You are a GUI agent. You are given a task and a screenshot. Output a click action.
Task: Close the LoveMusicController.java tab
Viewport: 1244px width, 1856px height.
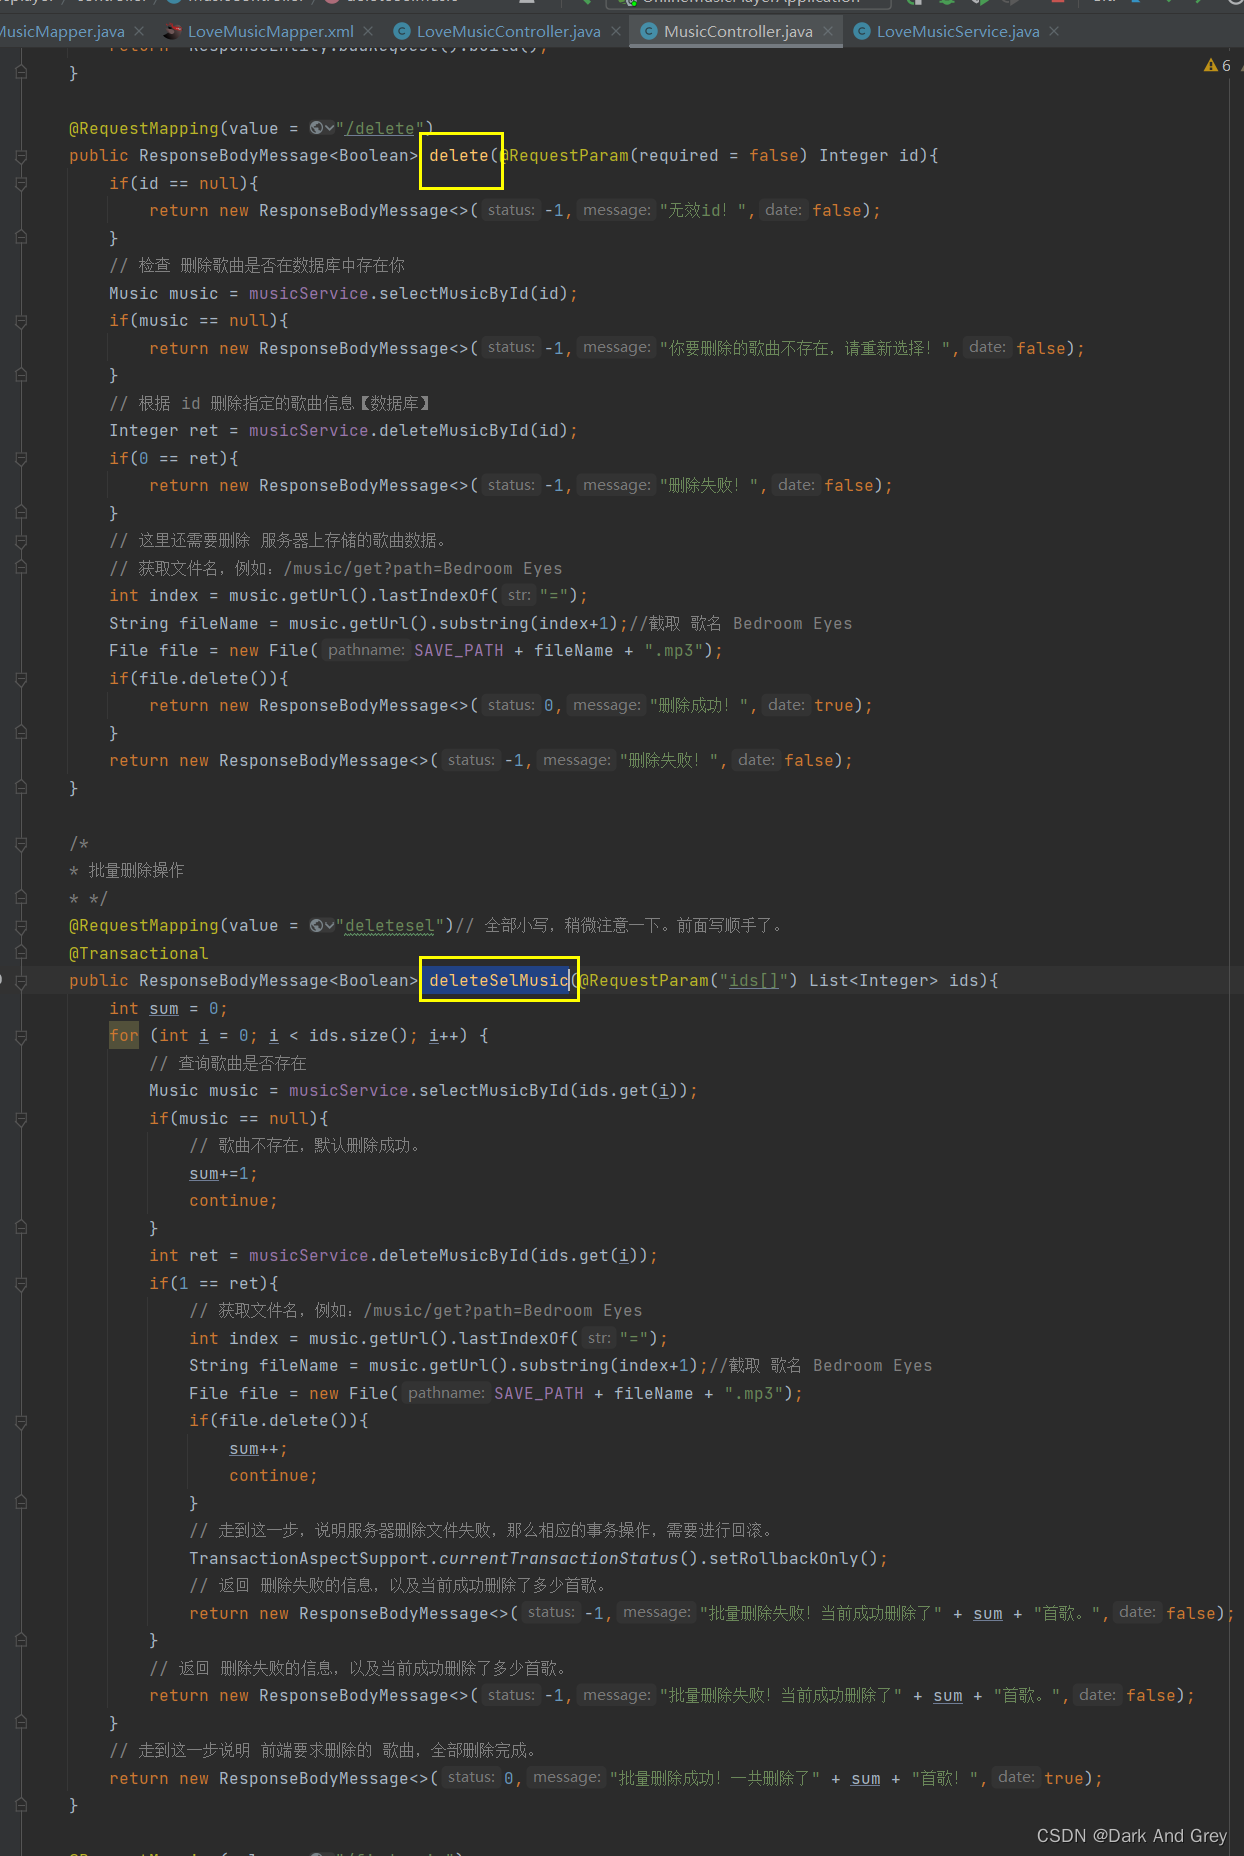(x=616, y=31)
